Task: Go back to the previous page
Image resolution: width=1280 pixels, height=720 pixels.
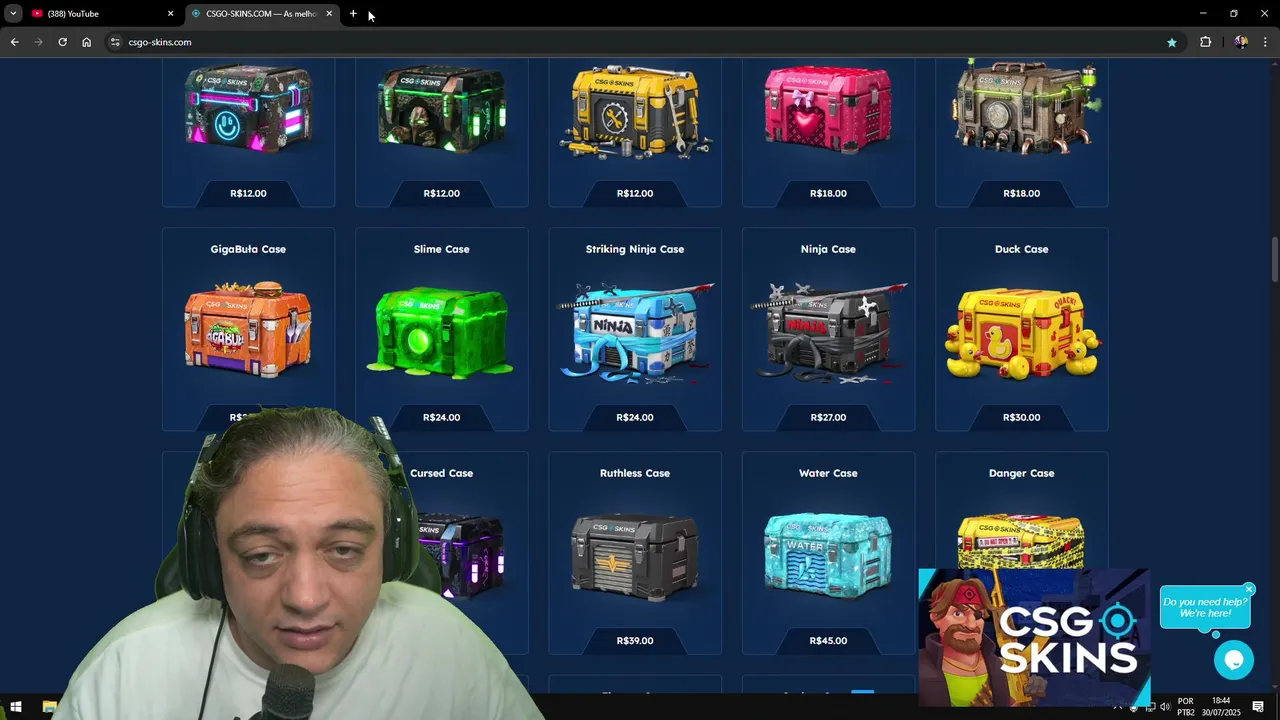Action: [14, 42]
